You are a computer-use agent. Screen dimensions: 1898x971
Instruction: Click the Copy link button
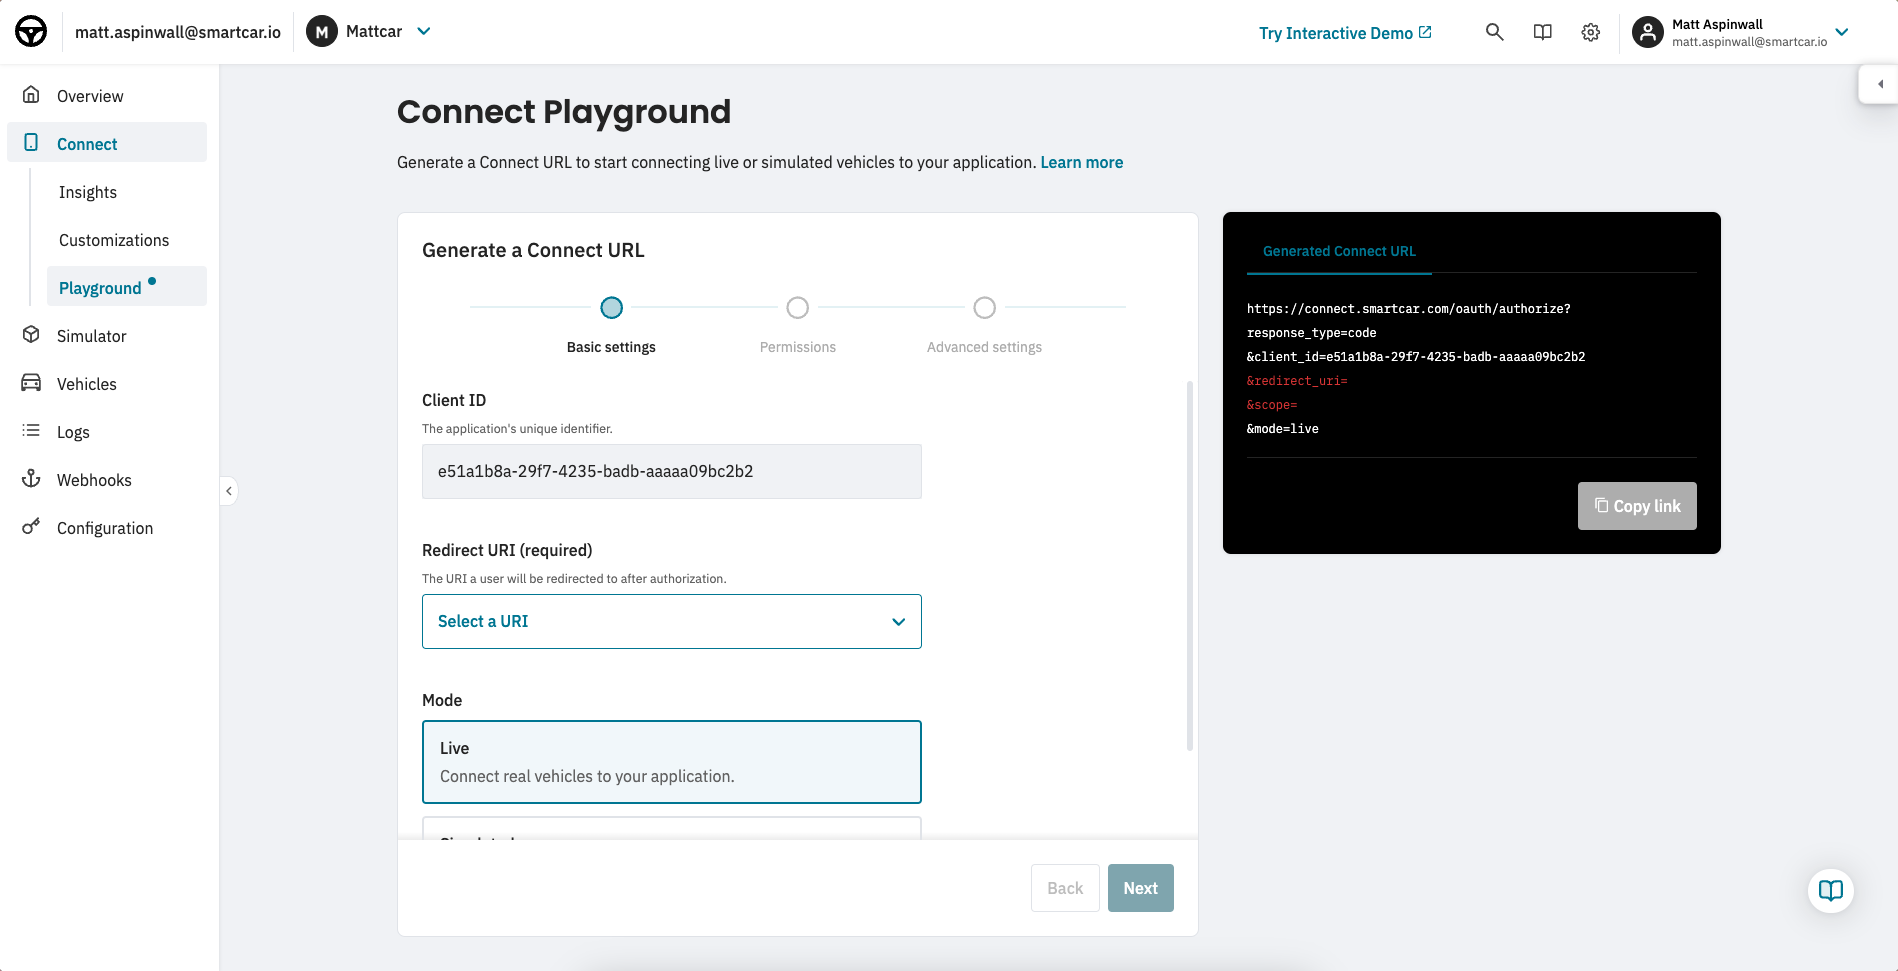coord(1637,506)
